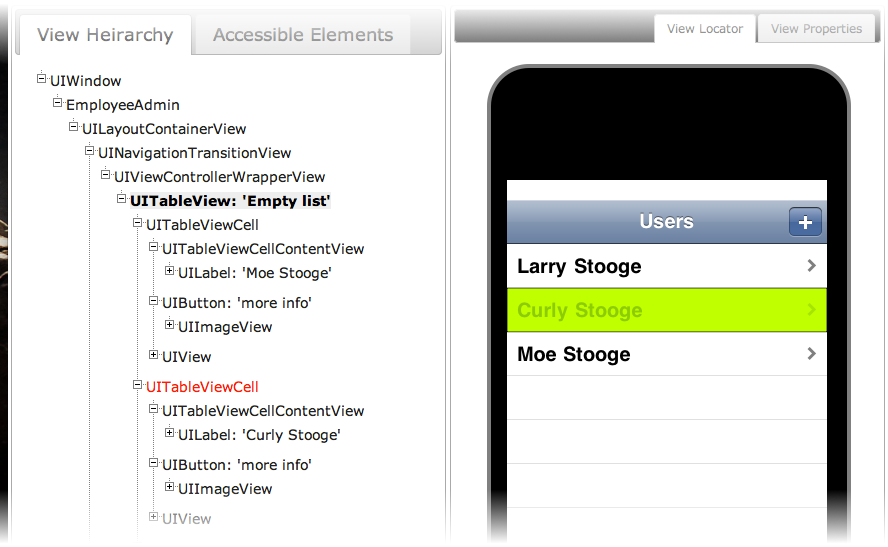
Task: Collapse UINavigationTransitionView node
Action: pyautogui.click(x=89, y=151)
